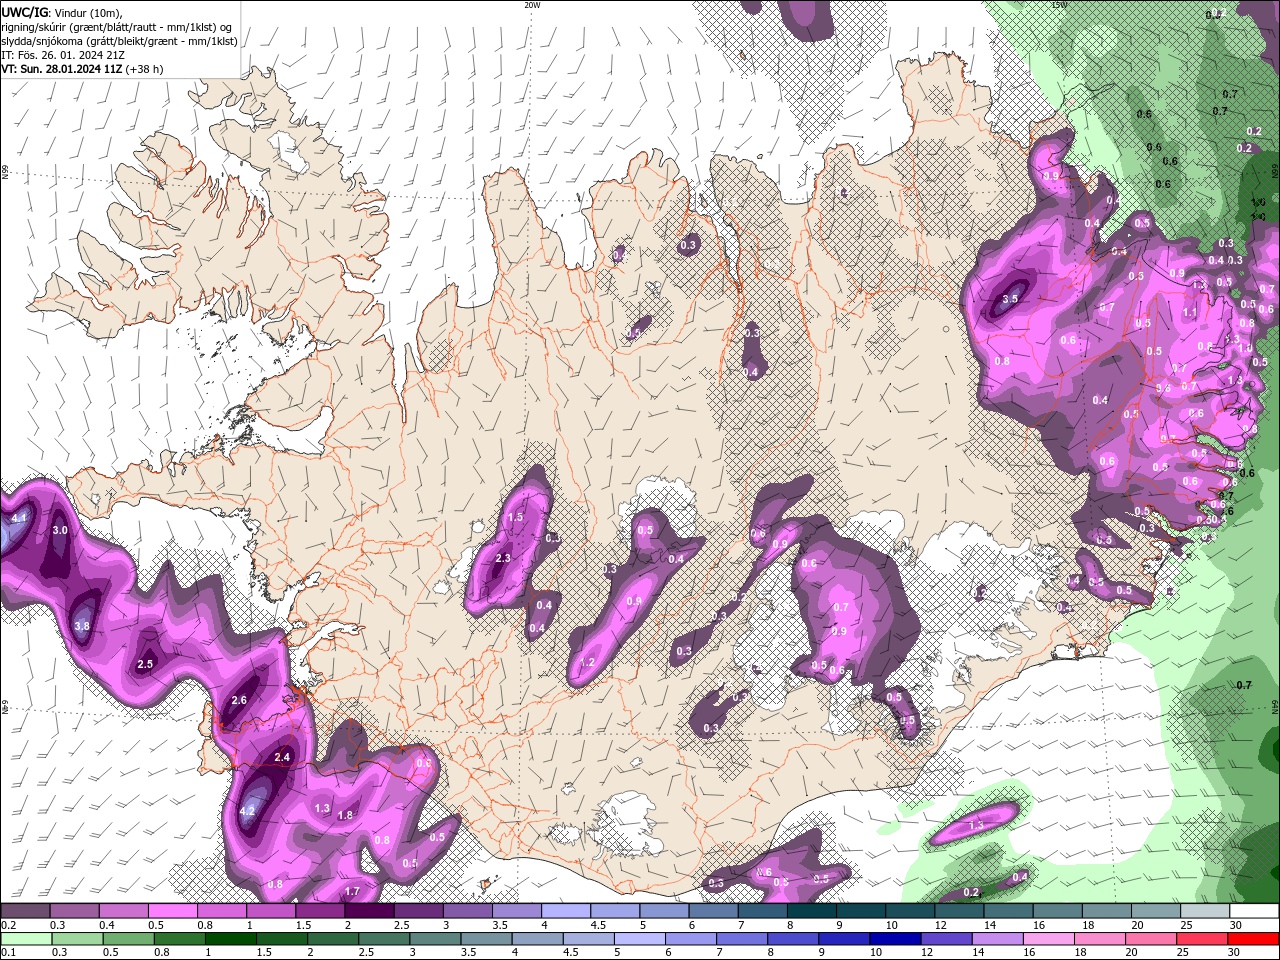Click the top-row legend swatch between 0.2 and 0.3
The height and width of the screenshot is (960, 1280).
coord(25,911)
